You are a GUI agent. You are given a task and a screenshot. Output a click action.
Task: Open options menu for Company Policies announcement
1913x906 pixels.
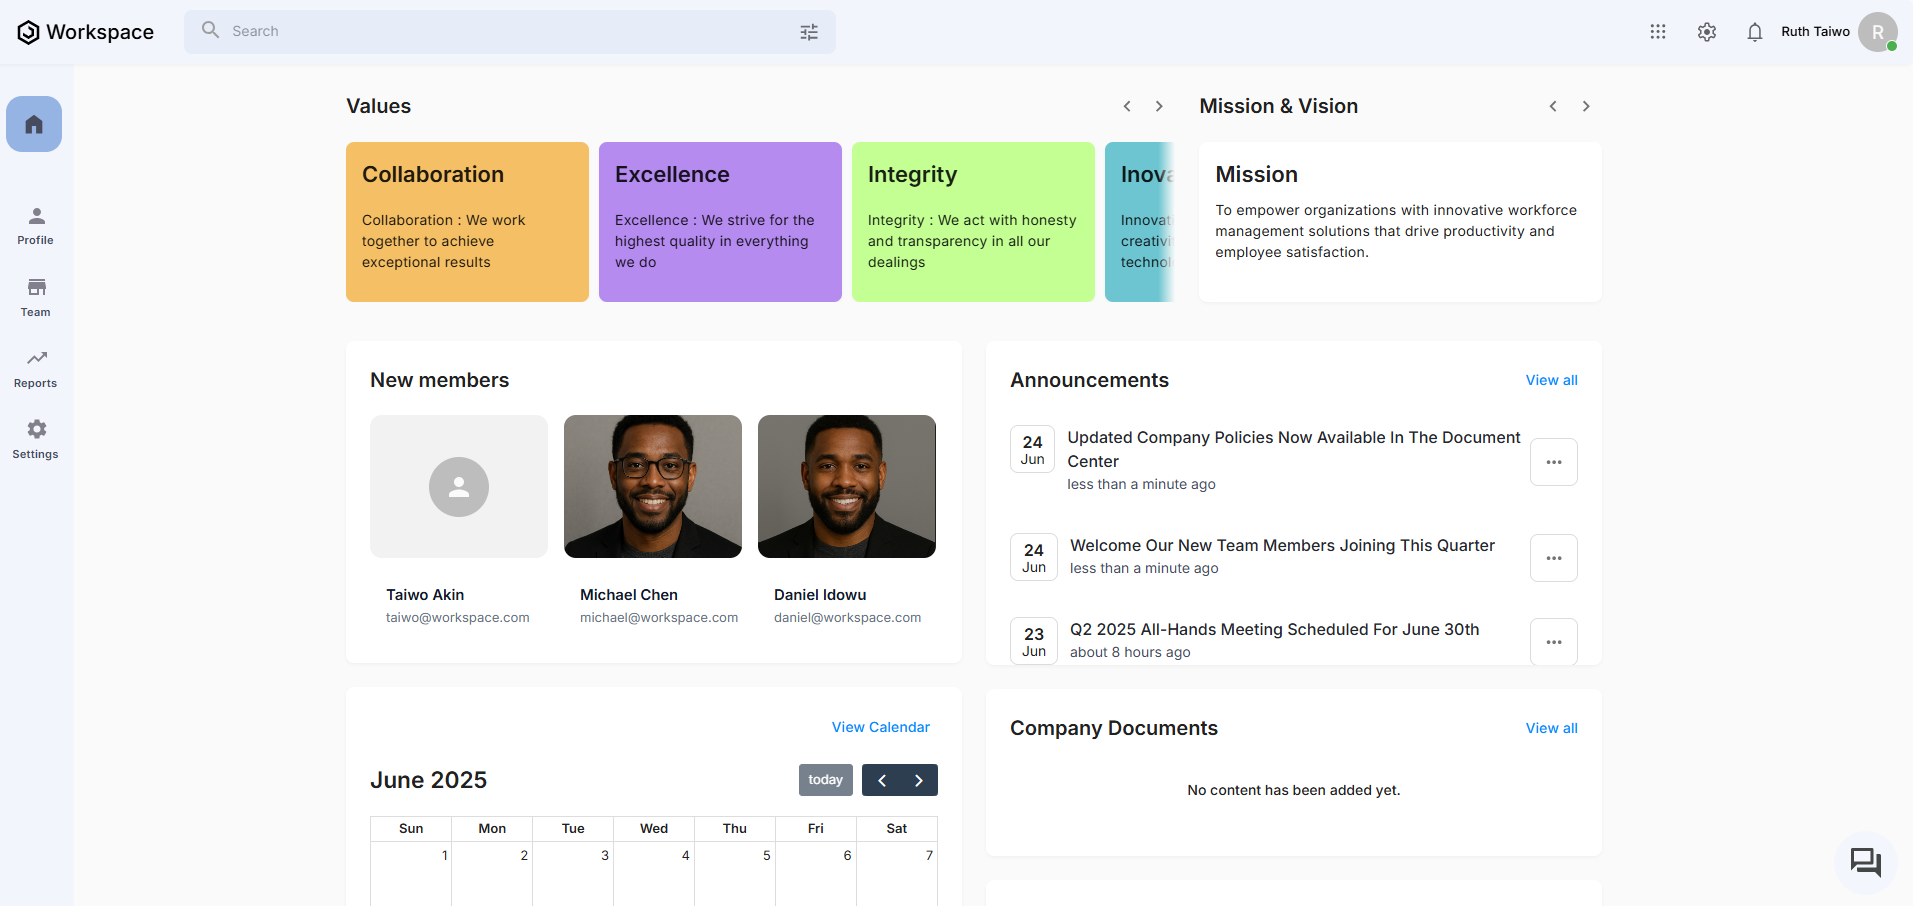point(1553,462)
